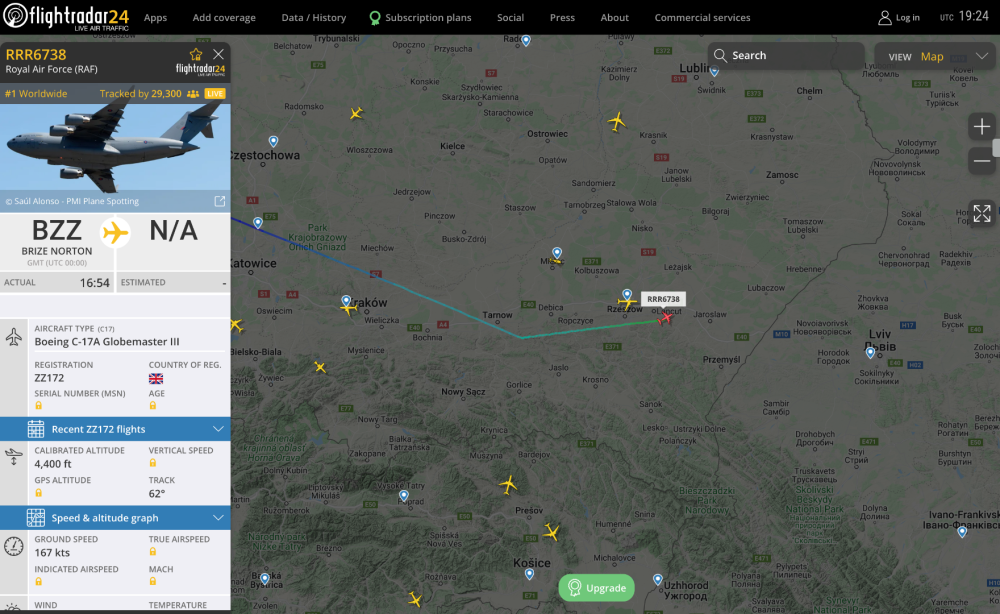Close the RRR6738 flight details panel

(218, 54)
